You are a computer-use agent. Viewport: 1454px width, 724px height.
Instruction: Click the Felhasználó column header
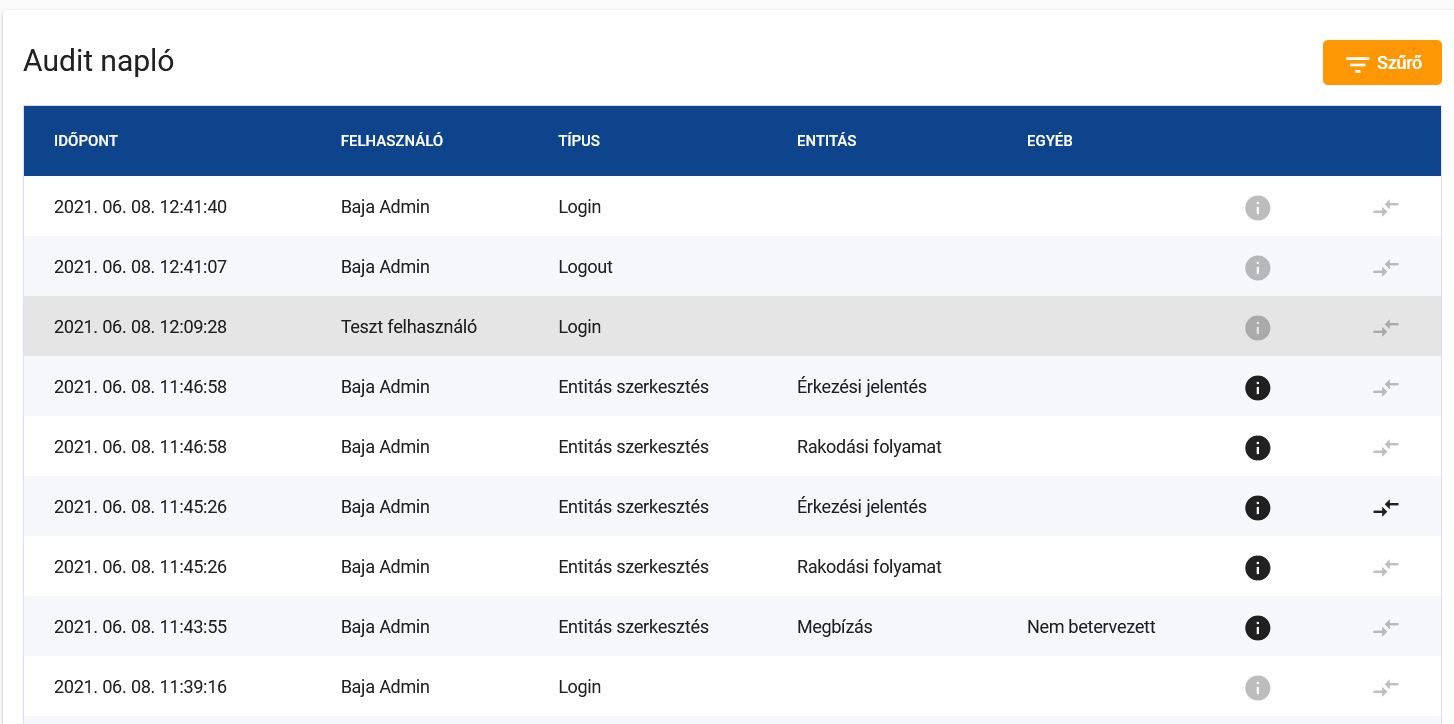(391, 141)
